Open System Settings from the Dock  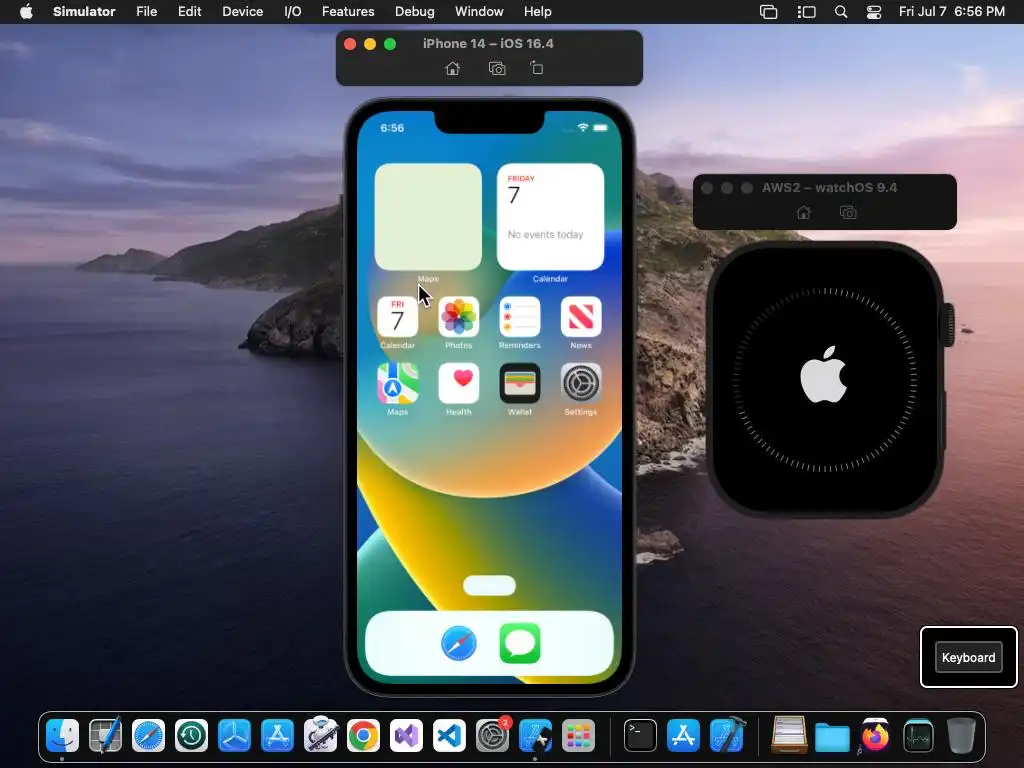coord(492,736)
